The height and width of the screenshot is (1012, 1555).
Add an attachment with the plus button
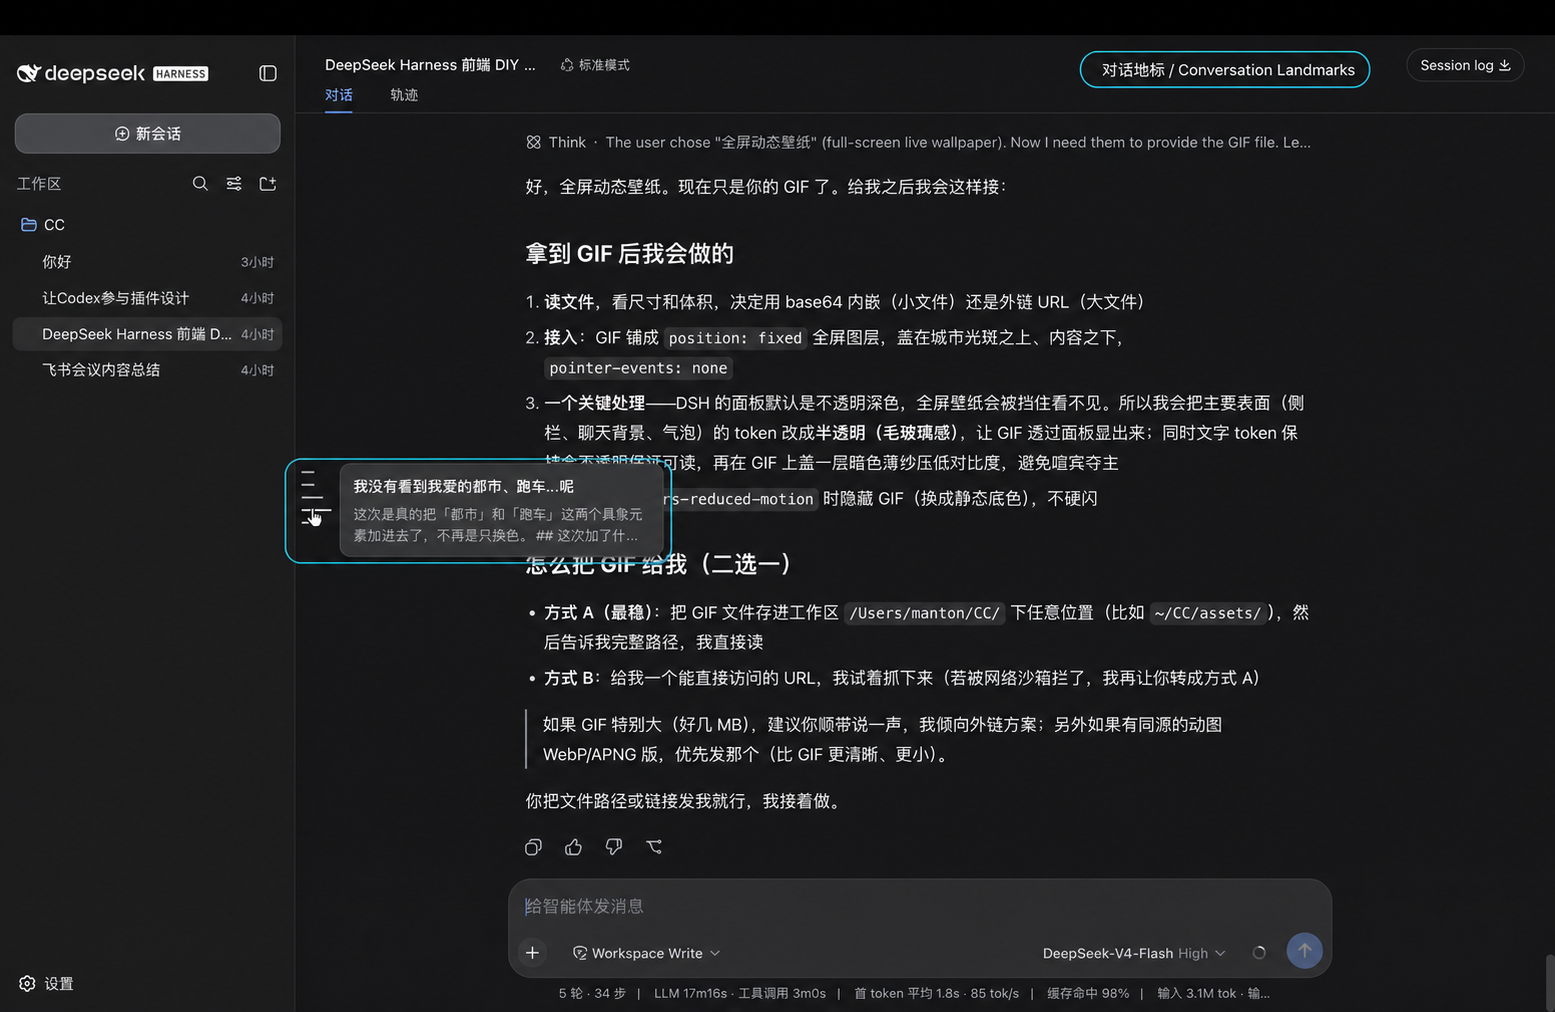tap(532, 953)
